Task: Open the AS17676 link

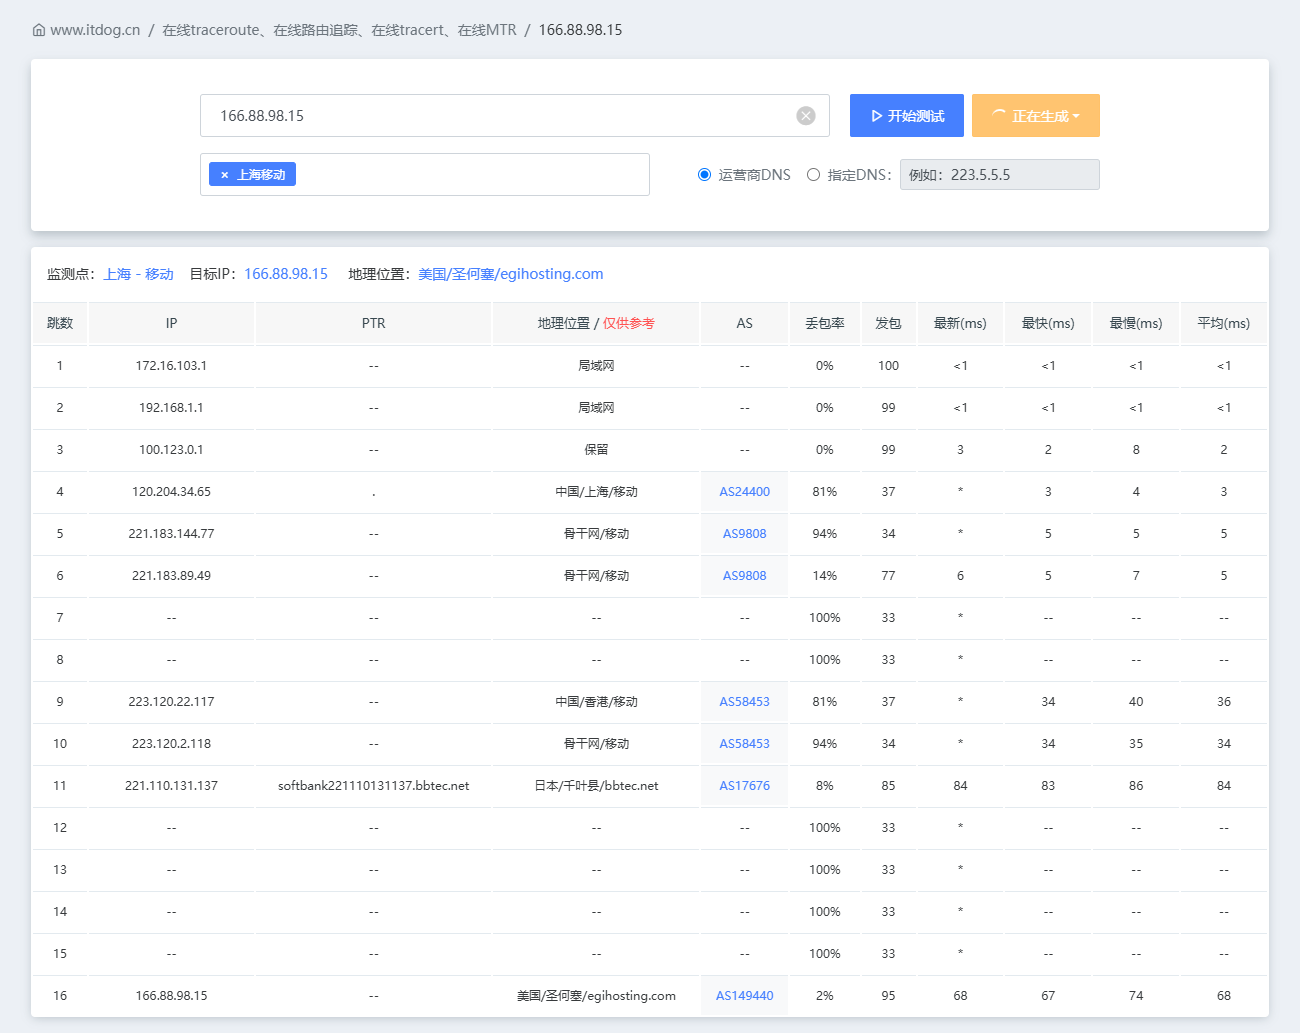Action: pos(745,786)
